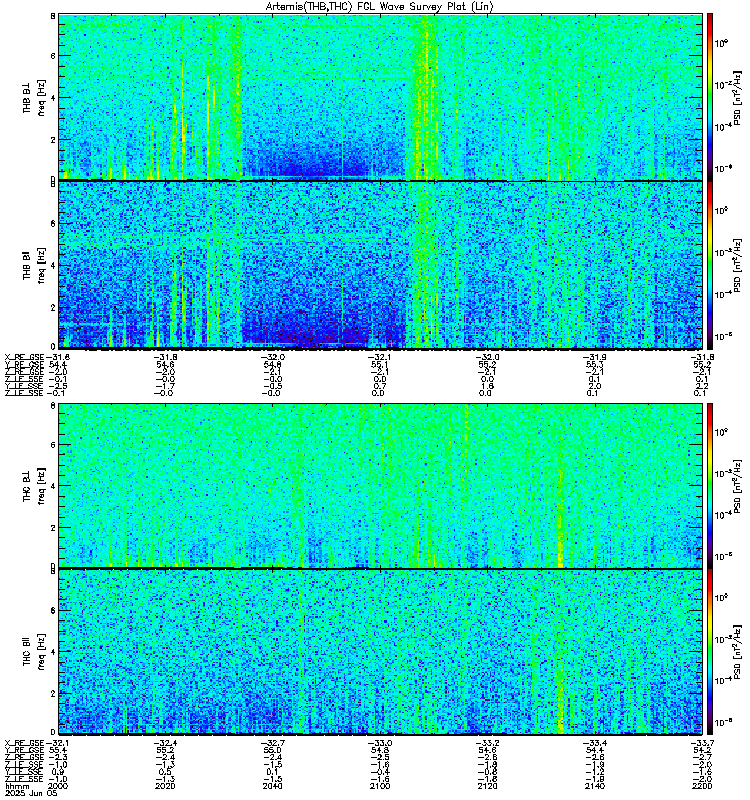Click the '2100' time axis label

click(x=380, y=786)
